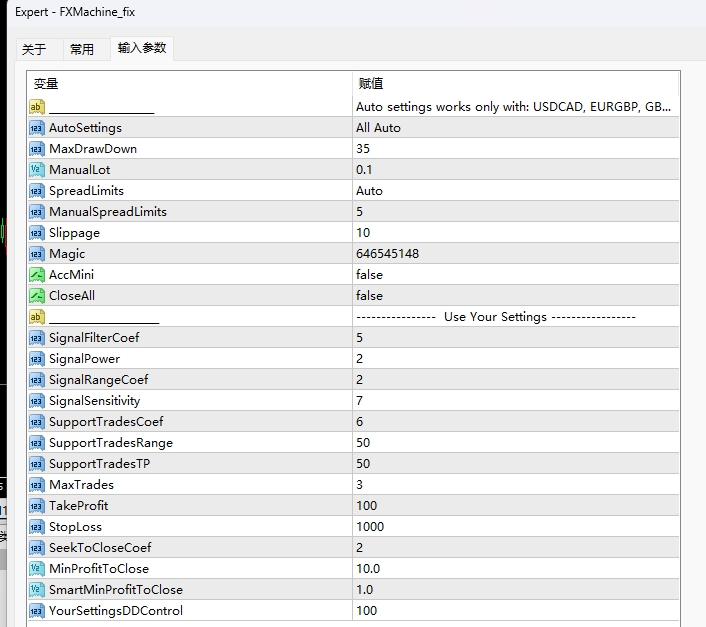Click the string icon beside Use Your Settings
Image resolution: width=706 pixels, height=627 pixels.
click(37, 317)
